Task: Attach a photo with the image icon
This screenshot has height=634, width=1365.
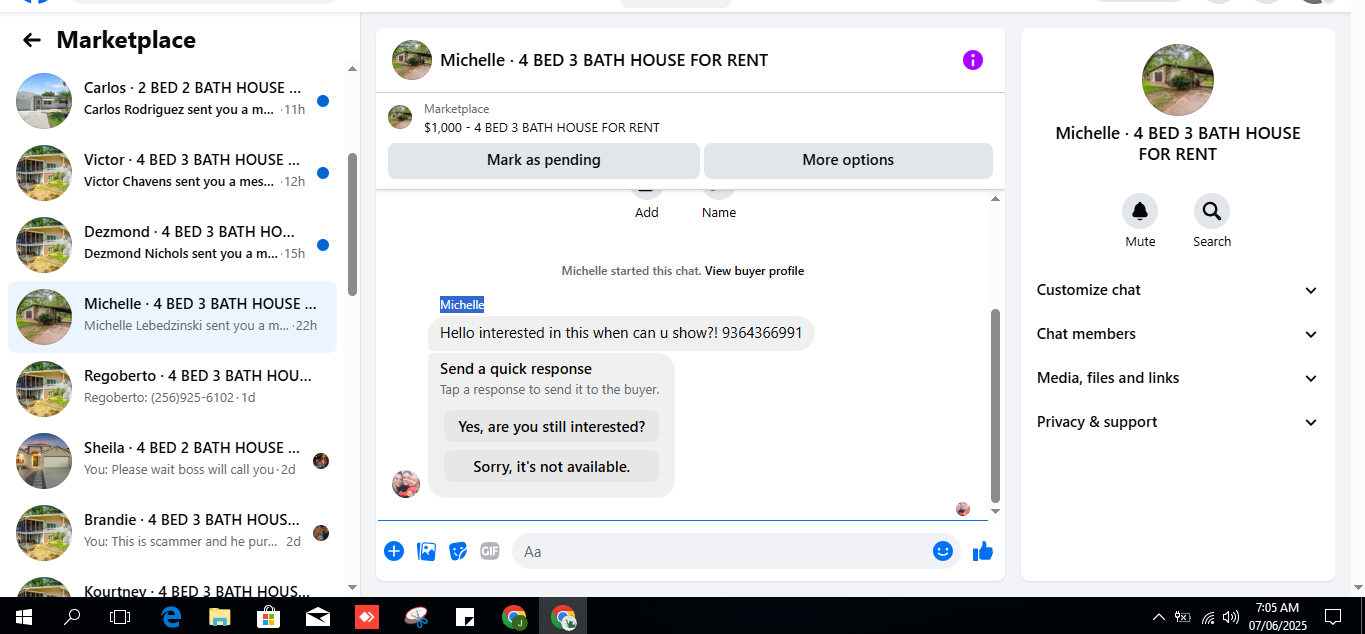Action: tap(426, 551)
